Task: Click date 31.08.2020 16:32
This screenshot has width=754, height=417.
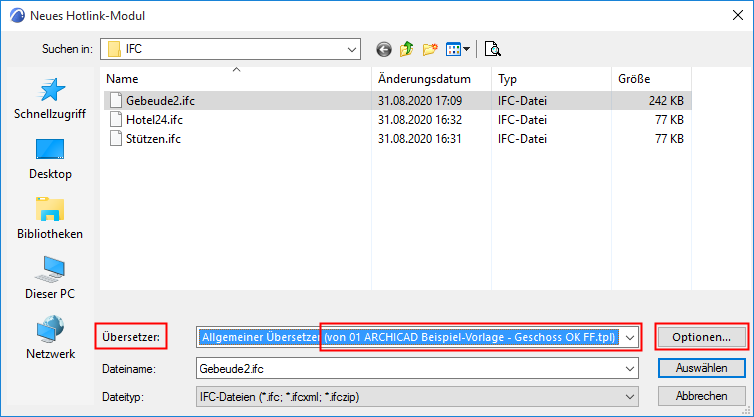Action: tap(420, 119)
